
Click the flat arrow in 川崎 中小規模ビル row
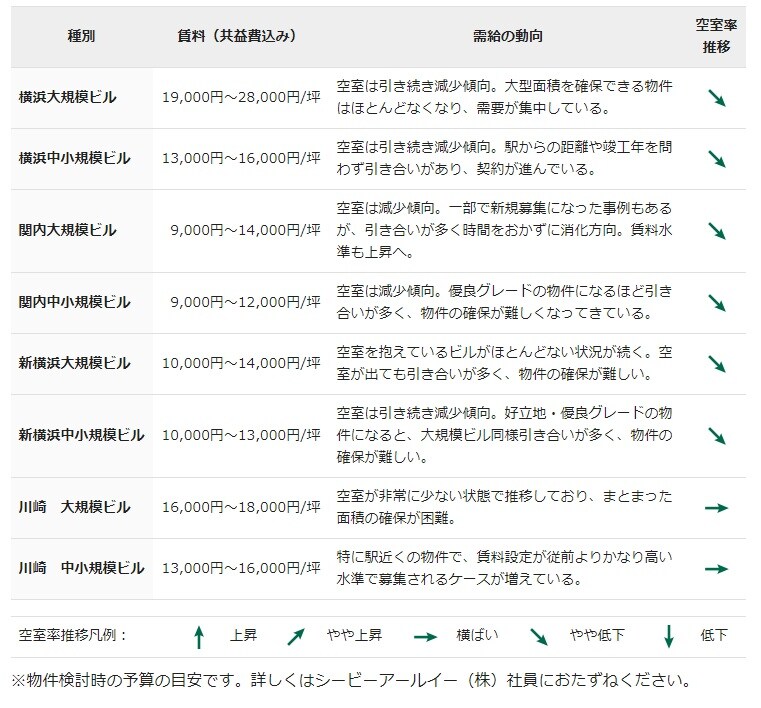click(716, 568)
